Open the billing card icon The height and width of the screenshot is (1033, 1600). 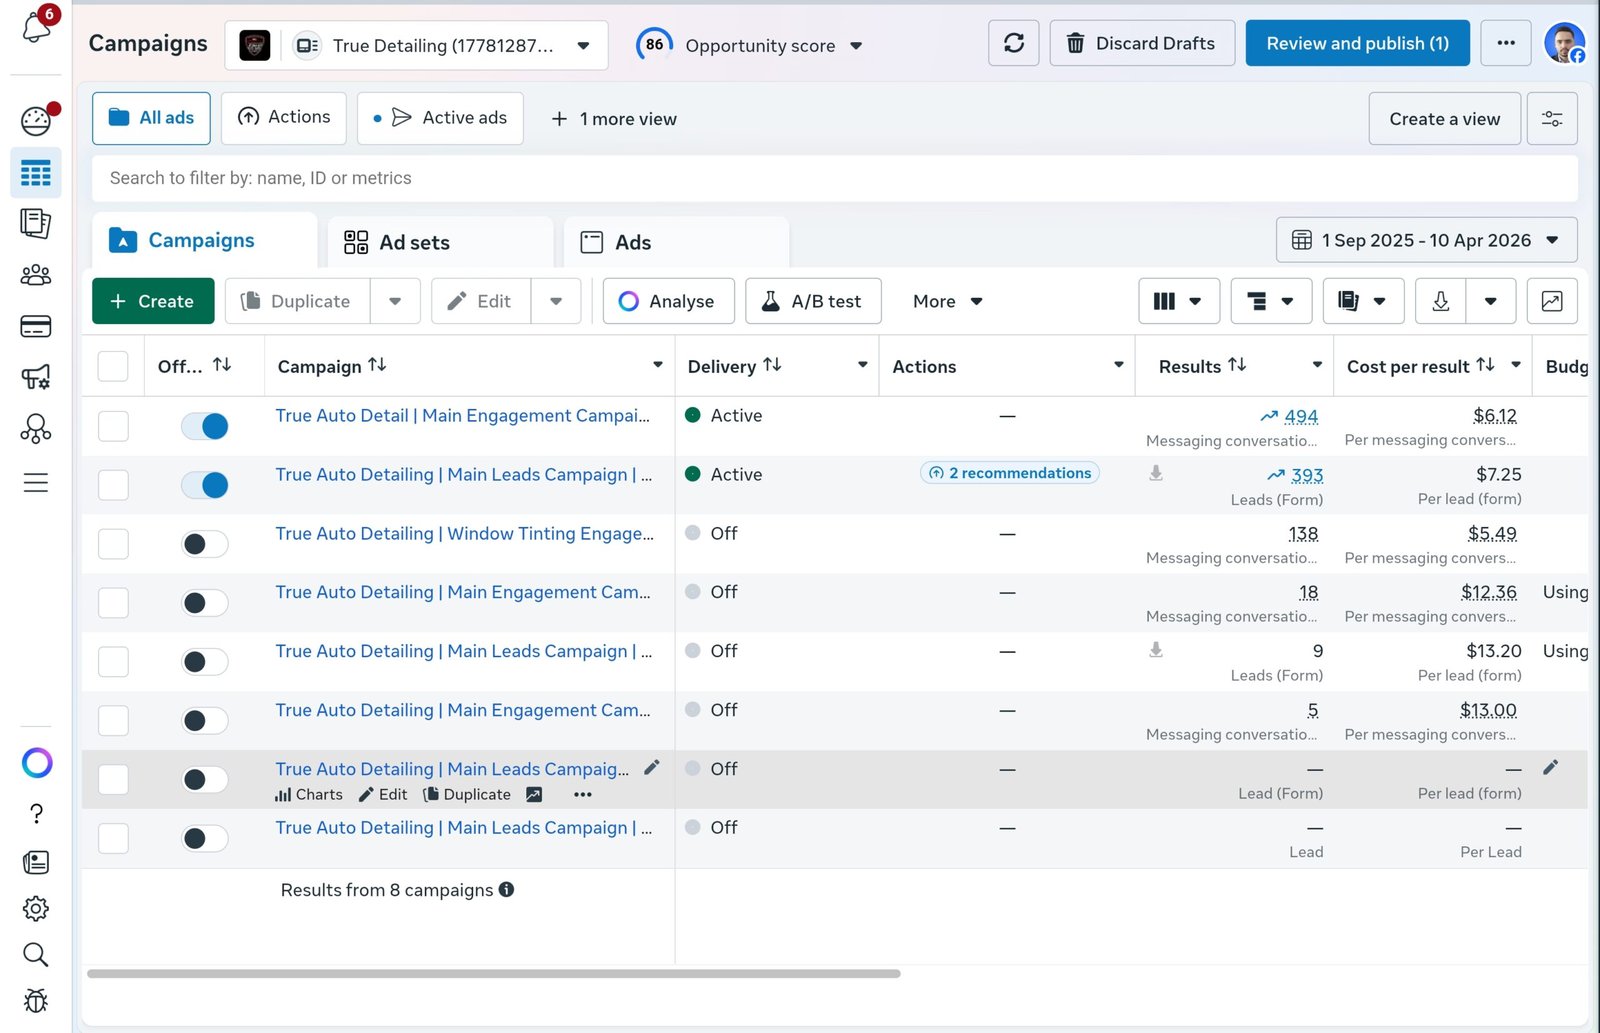tap(36, 326)
